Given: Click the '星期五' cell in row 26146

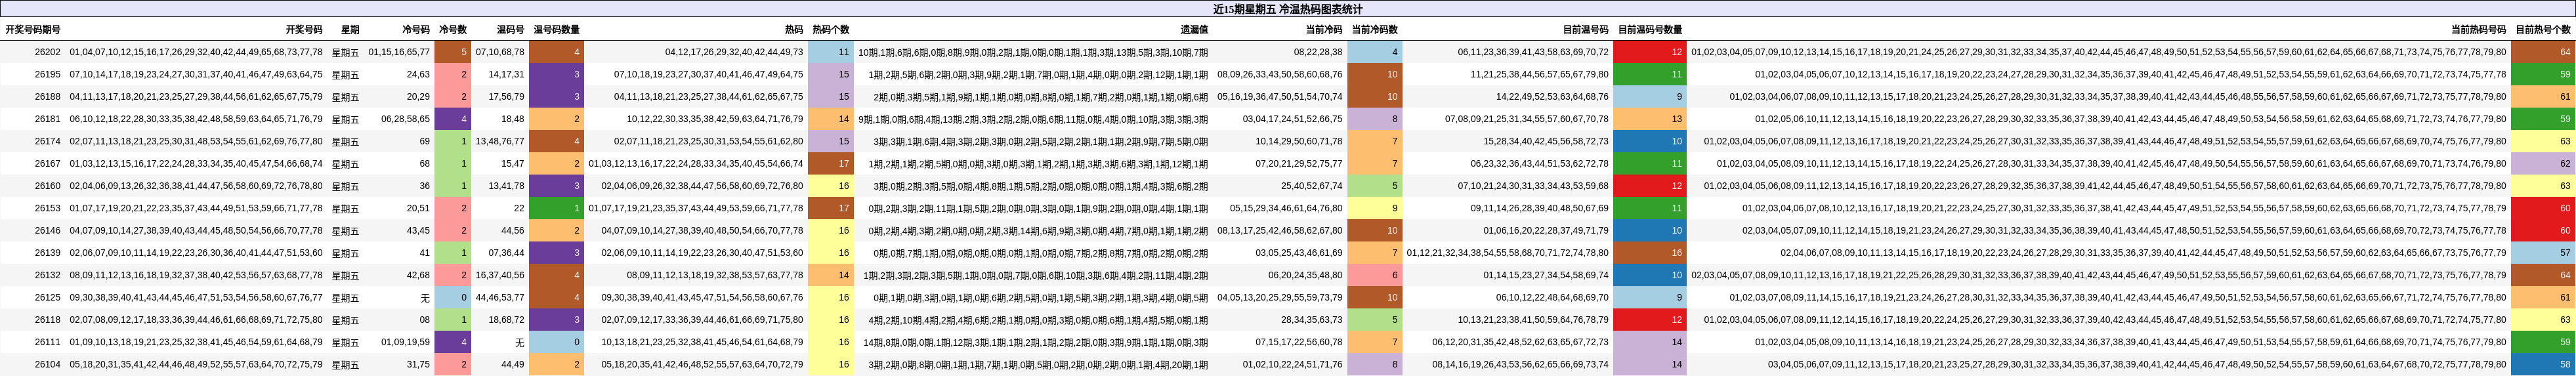Looking at the screenshot, I should point(346,230).
